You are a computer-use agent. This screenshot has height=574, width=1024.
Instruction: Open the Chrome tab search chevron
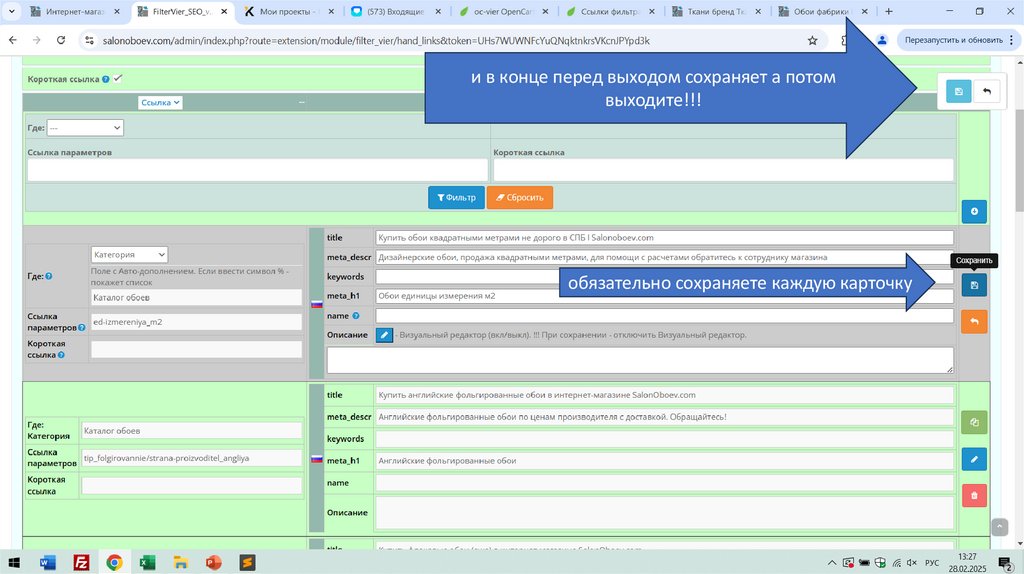coord(11,11)
